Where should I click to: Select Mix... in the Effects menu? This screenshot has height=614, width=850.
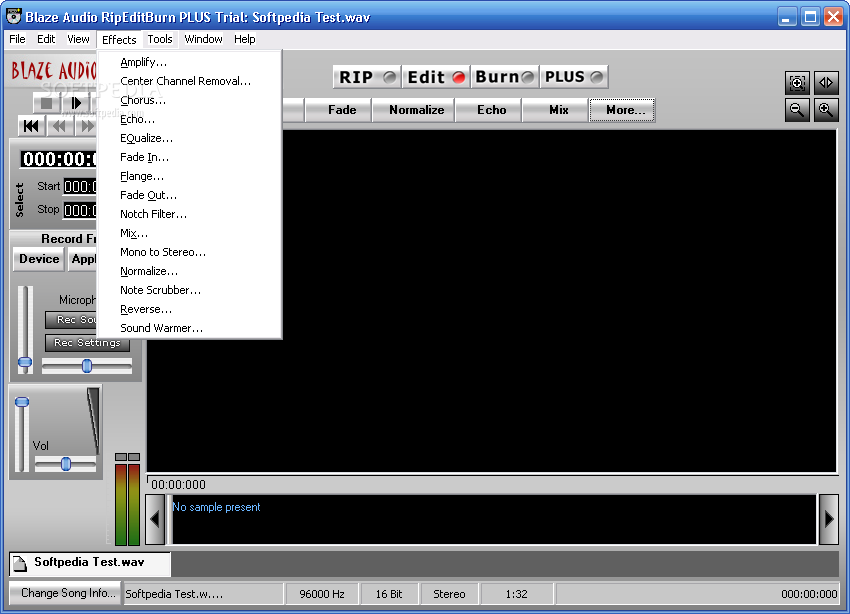pyautogui.click(x=190, y=233)
